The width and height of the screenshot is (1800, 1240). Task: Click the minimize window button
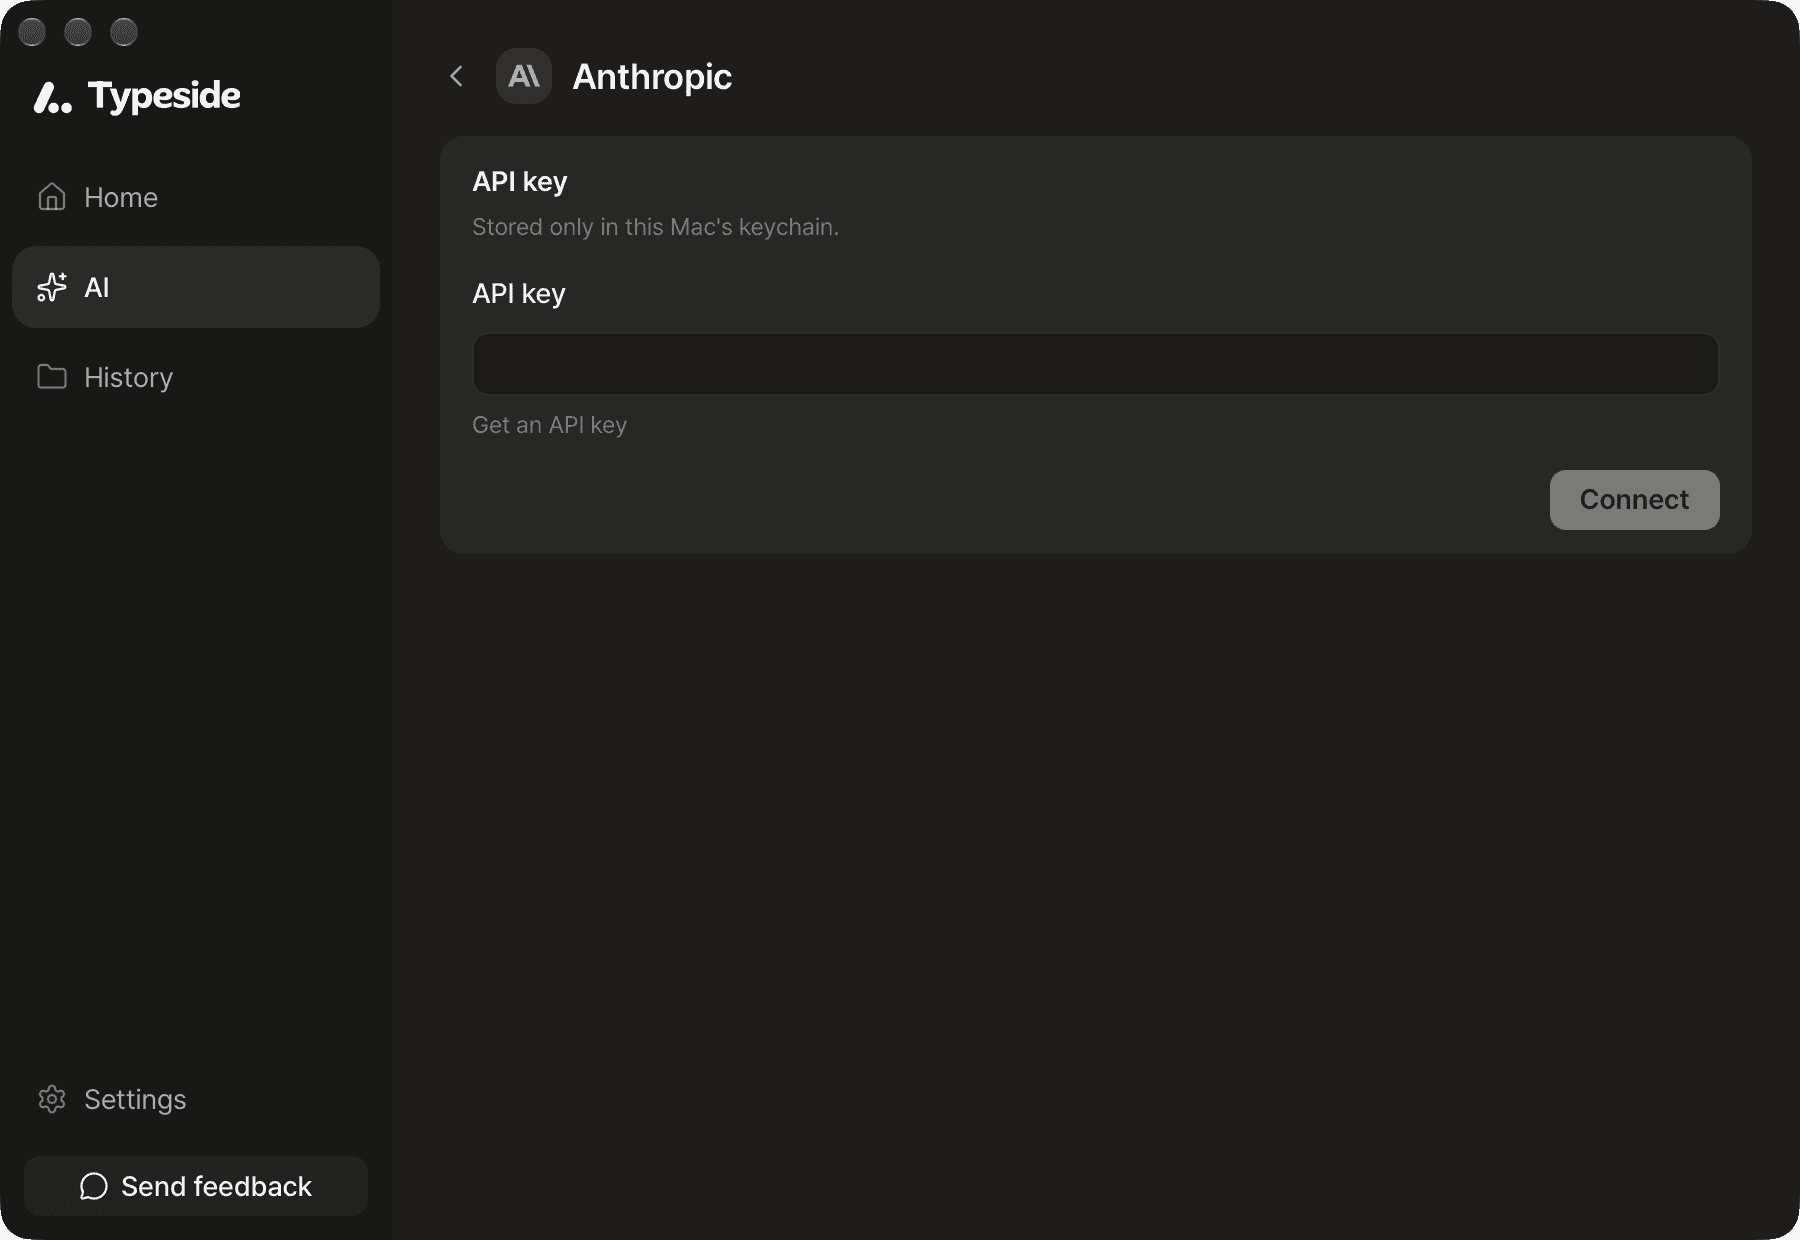coord(78,32)
